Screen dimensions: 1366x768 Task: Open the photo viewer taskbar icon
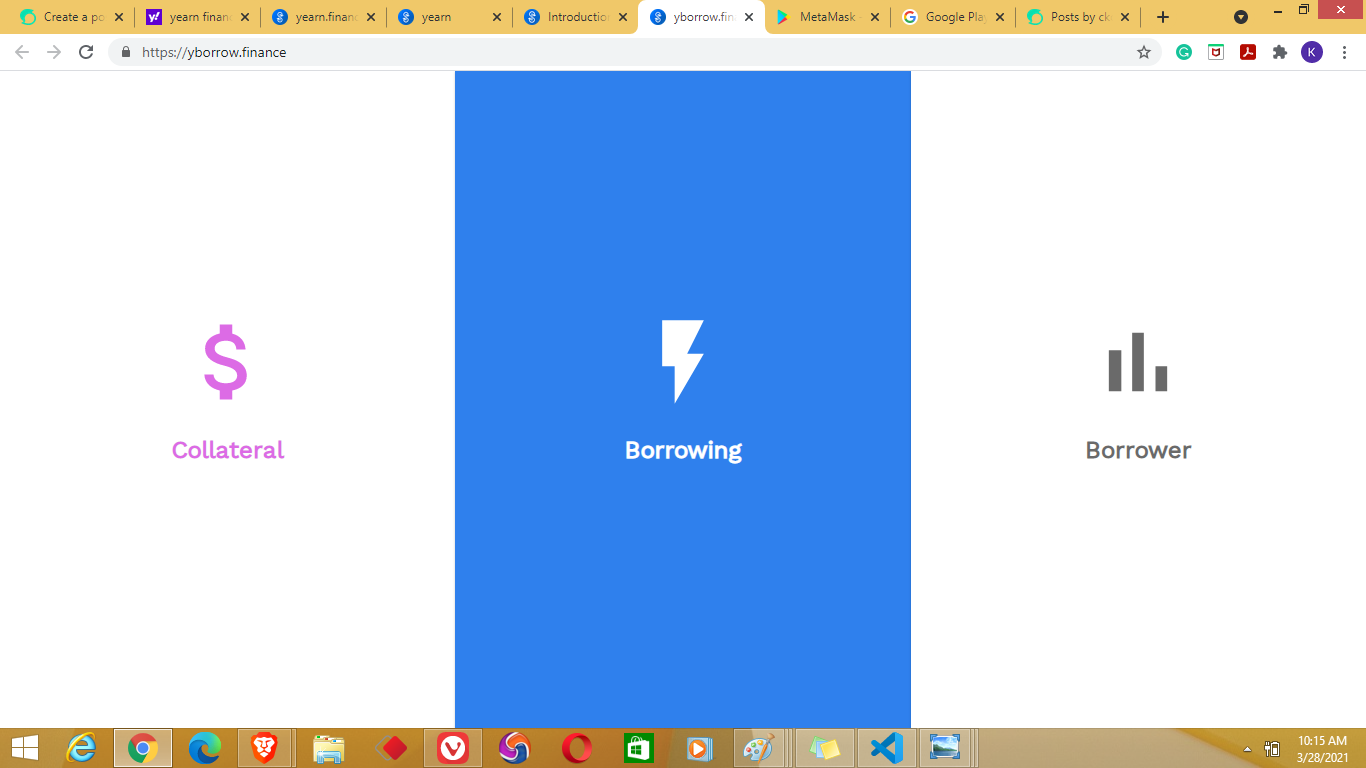pyautogui.click(x=945, y=748)
